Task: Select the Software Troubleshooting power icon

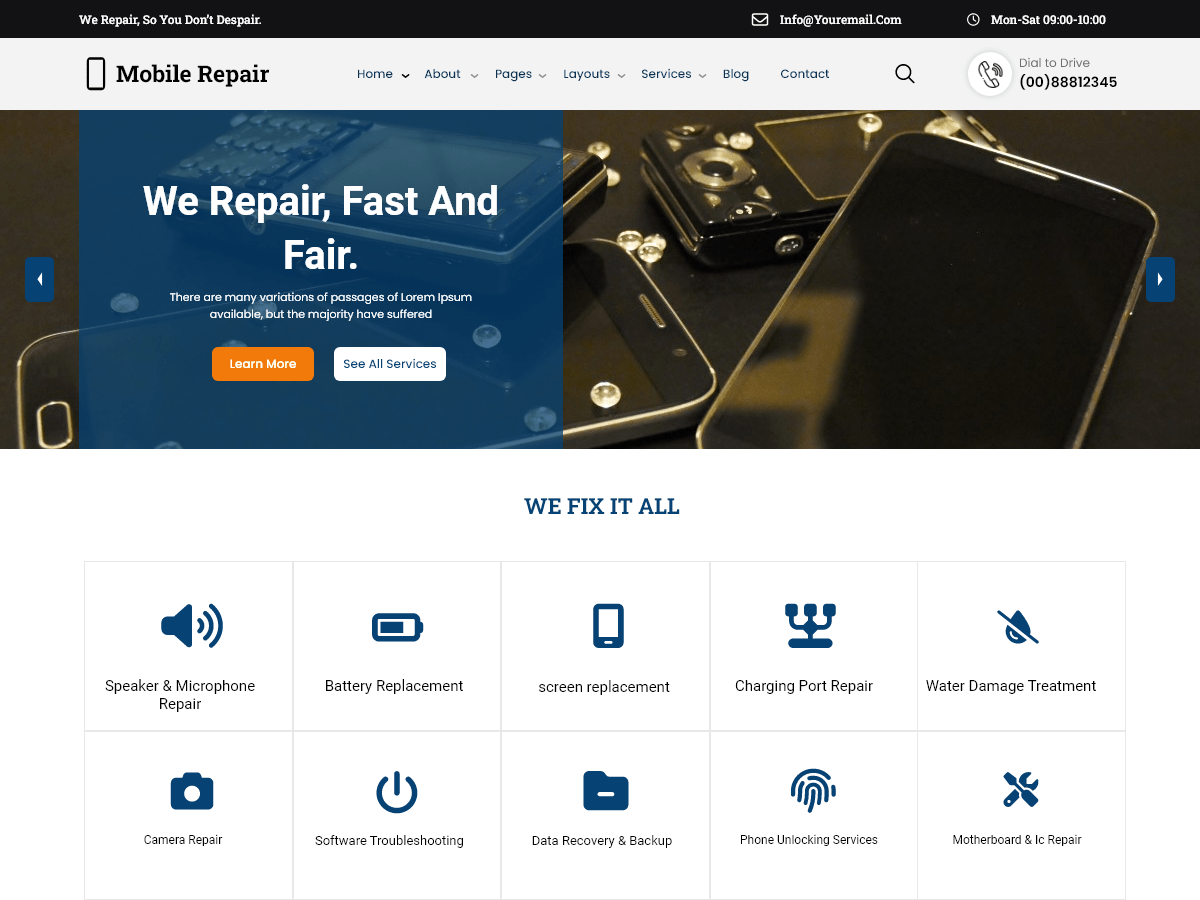Action: click(397, 791)
